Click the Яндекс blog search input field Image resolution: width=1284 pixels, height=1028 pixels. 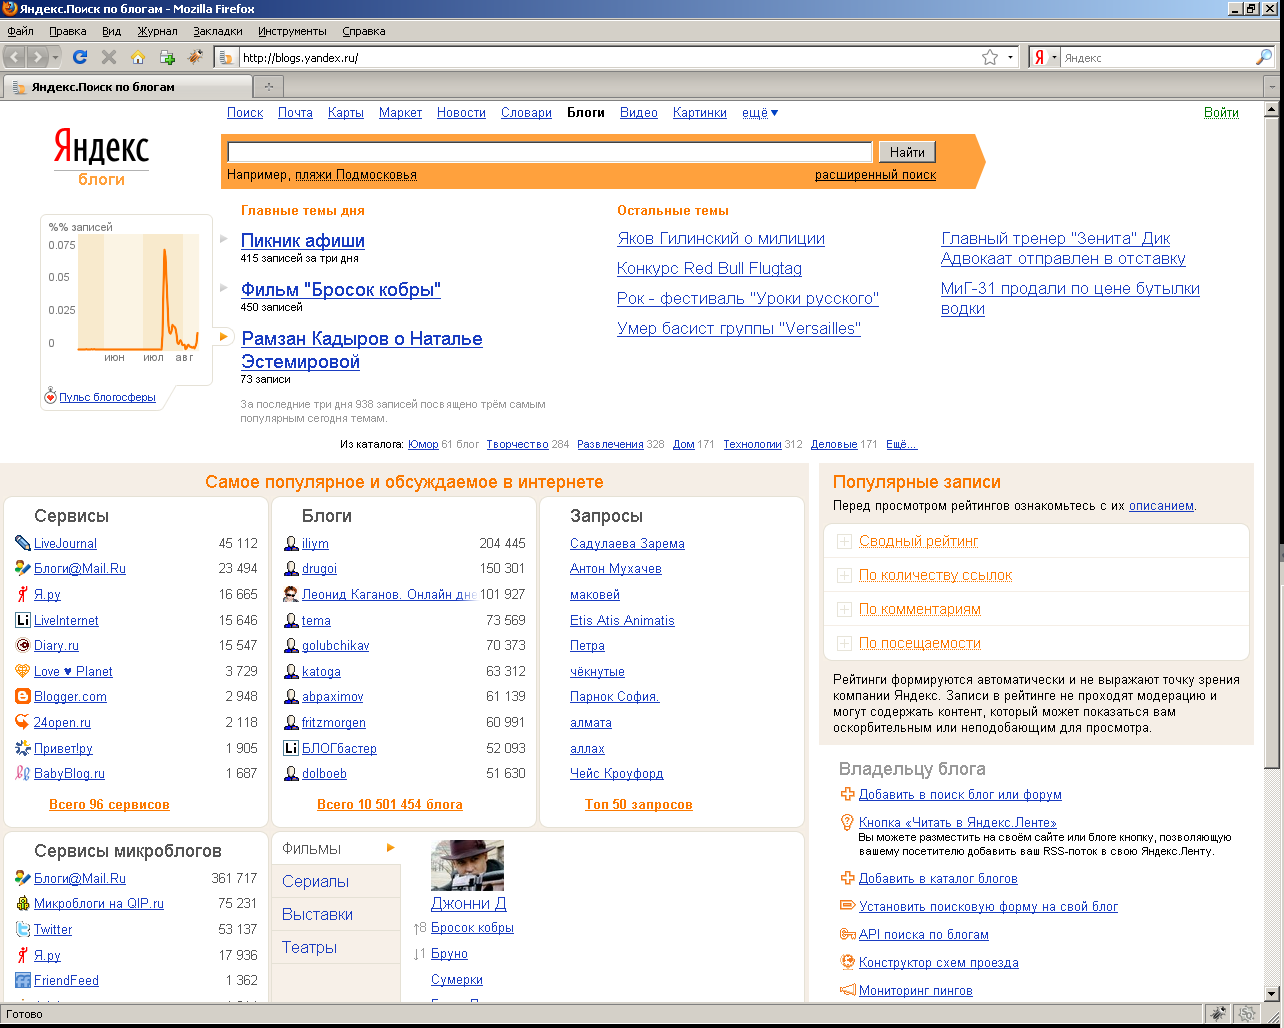(x=550, y=152)
